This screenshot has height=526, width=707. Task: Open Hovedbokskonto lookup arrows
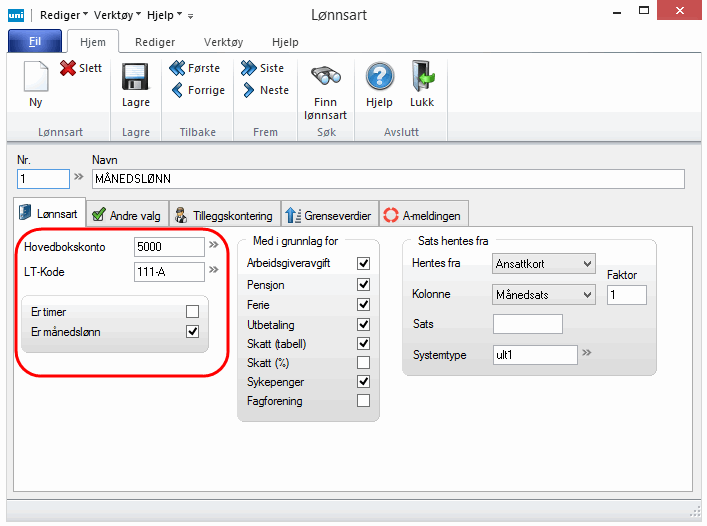[213, 246]
